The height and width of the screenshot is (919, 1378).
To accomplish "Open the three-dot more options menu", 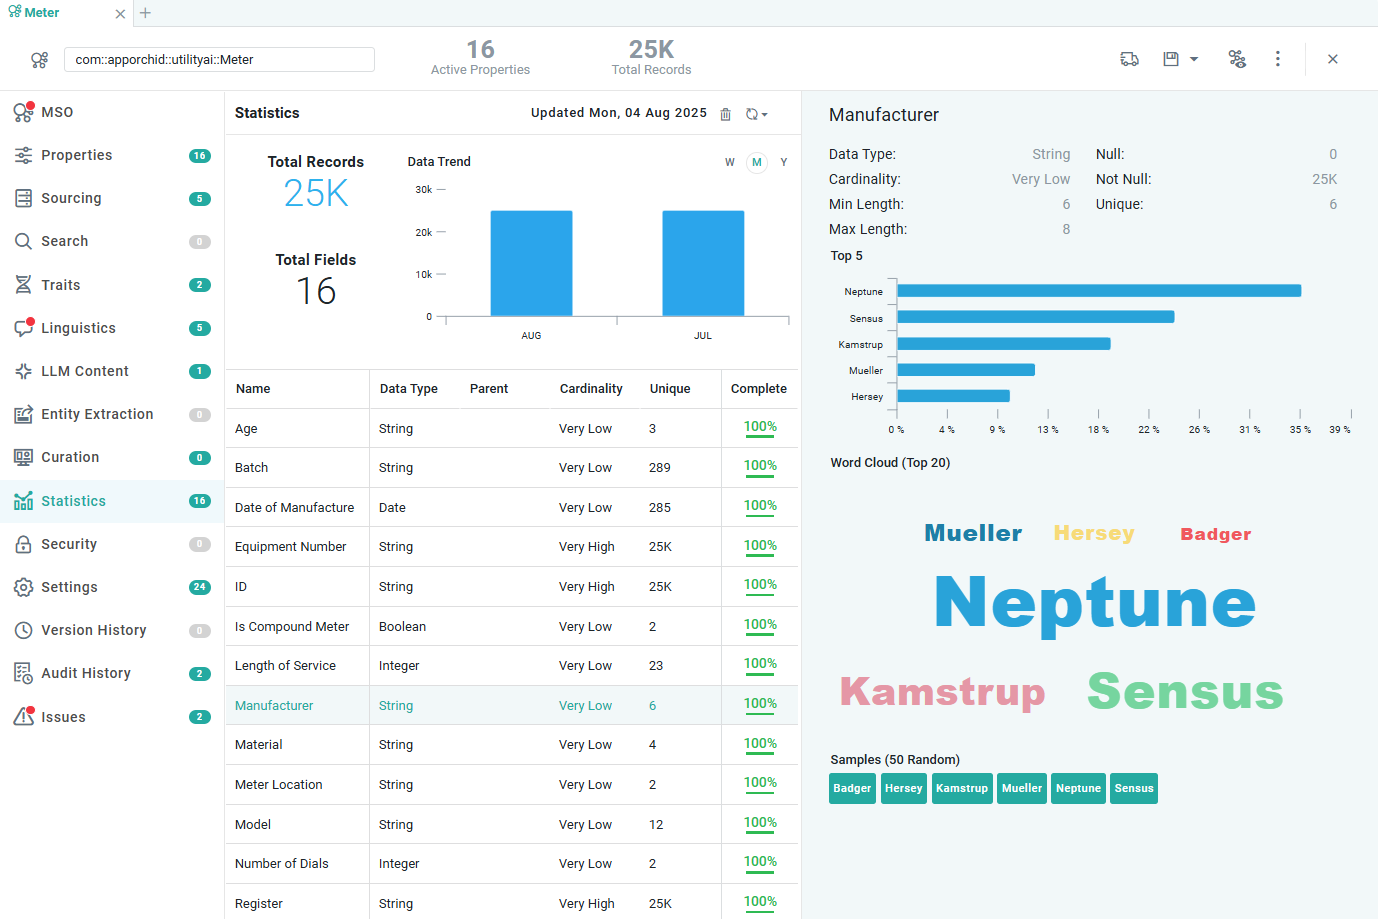I will (x=1277, y=59).
